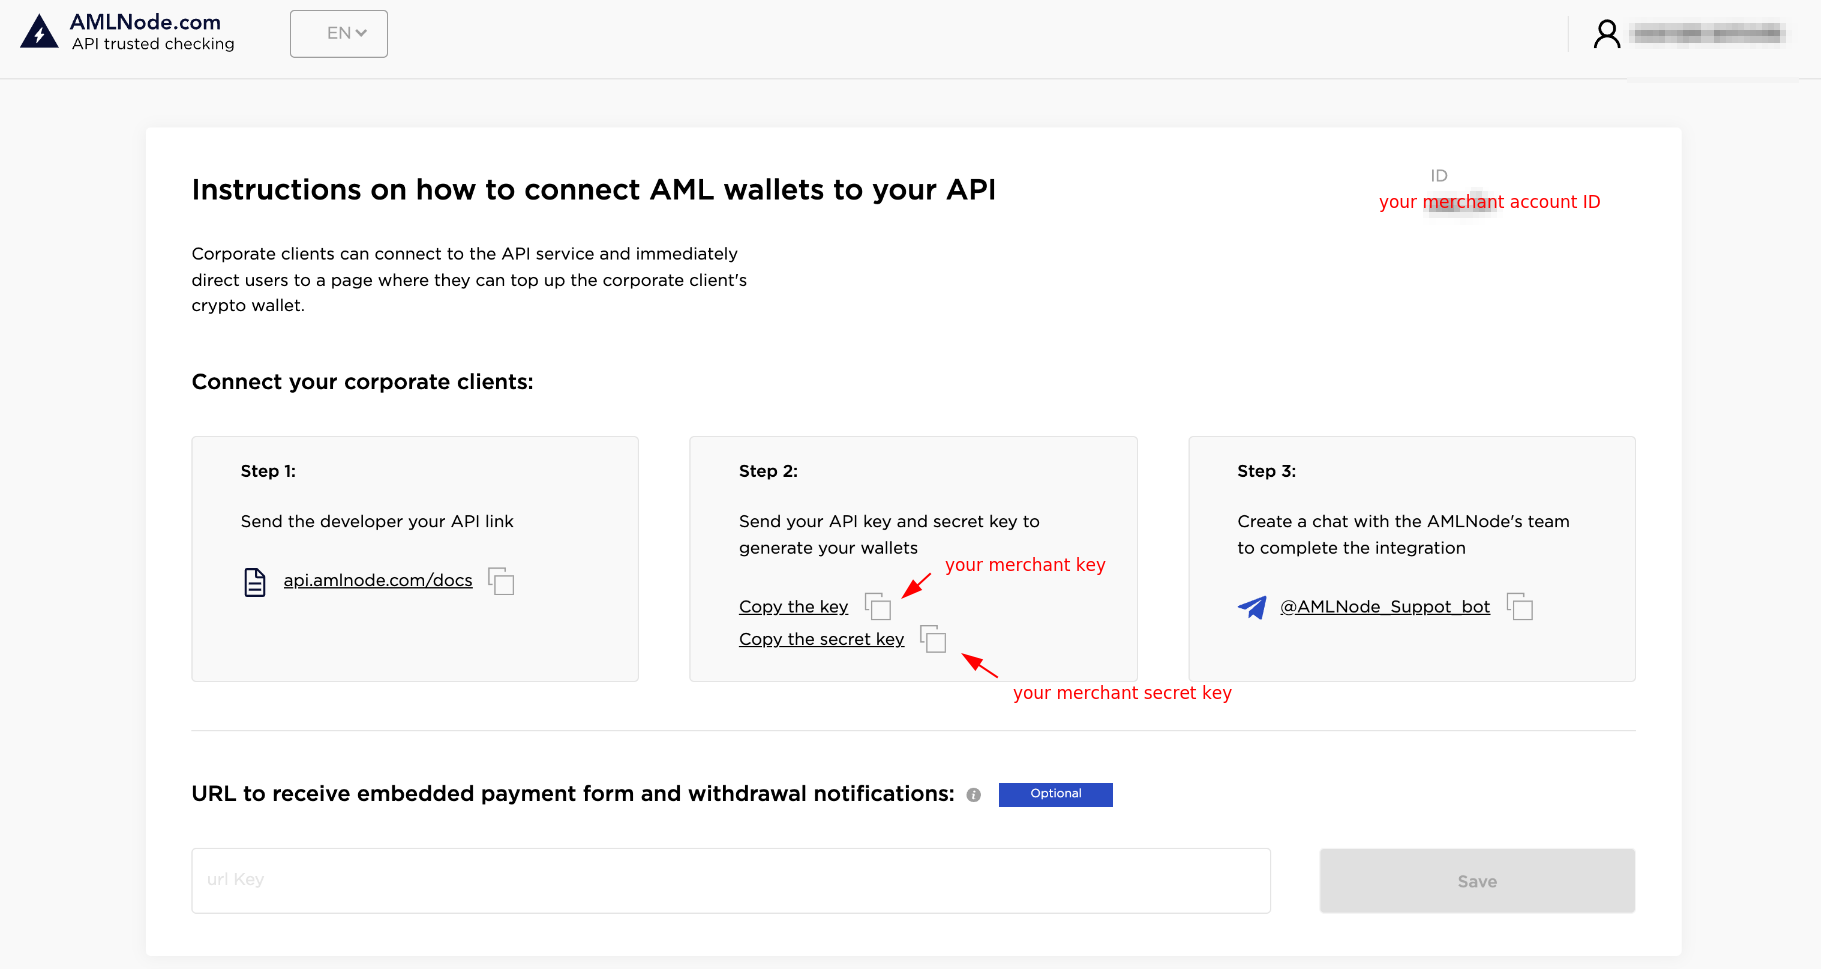Click the blurred account name in the header
Image resolution: width=1821 pixels, height=969 pixels.
[x=1706, y=34]
